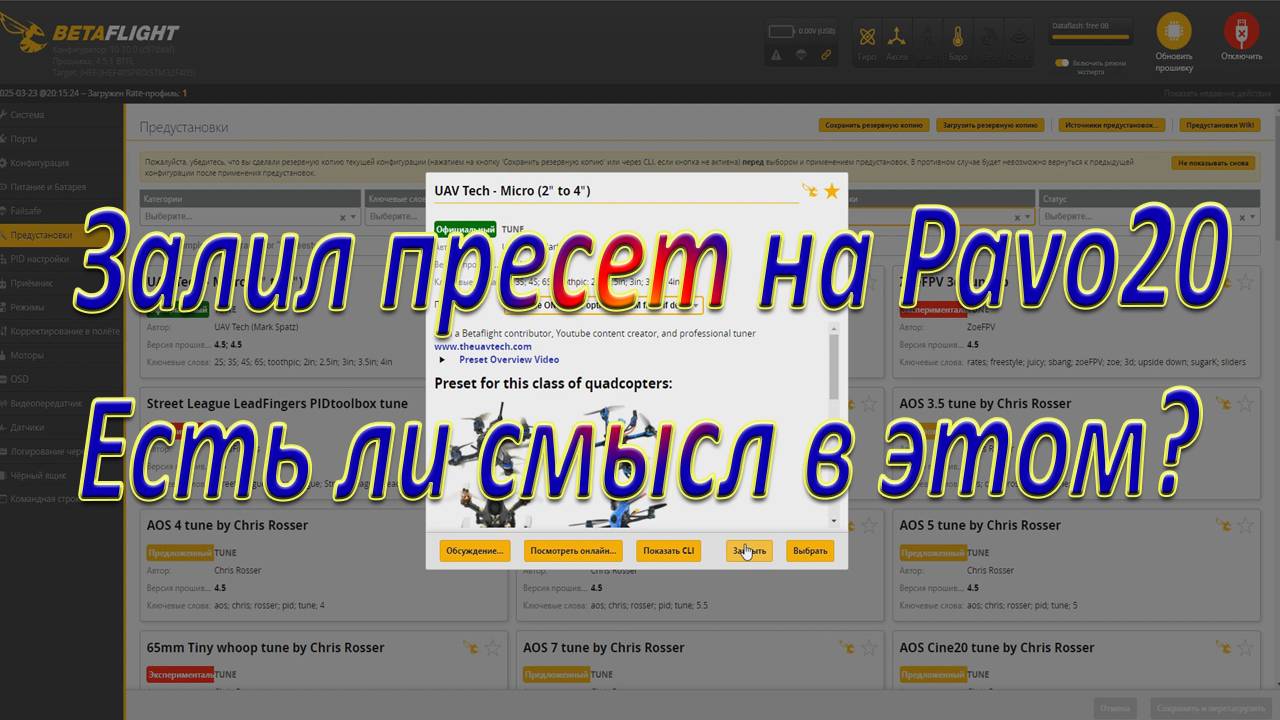Open the Режимы tab in the sidebar
1280x720 pixels.
(x=61, y=307)
